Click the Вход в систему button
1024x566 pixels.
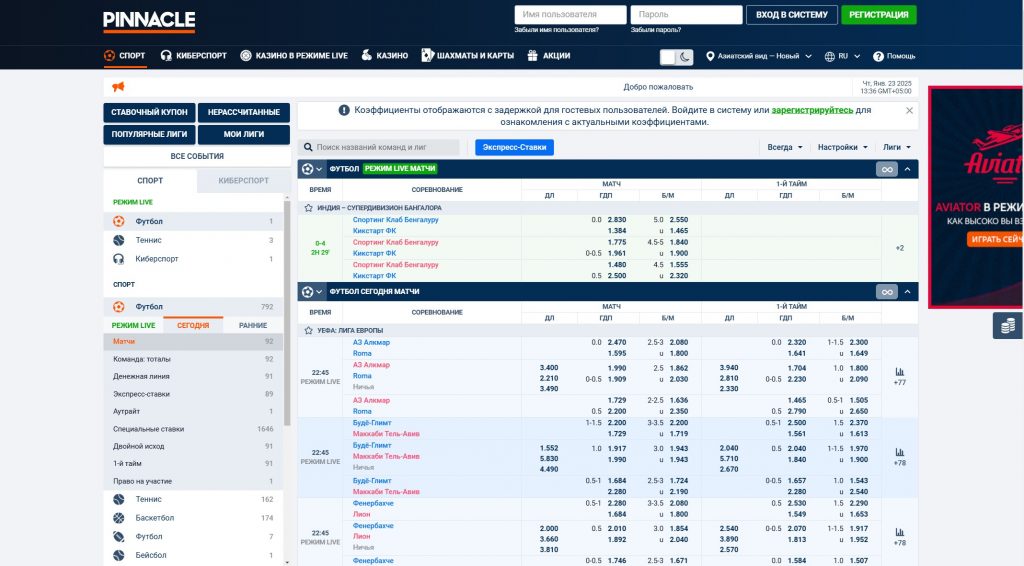(x=792, y=14)
